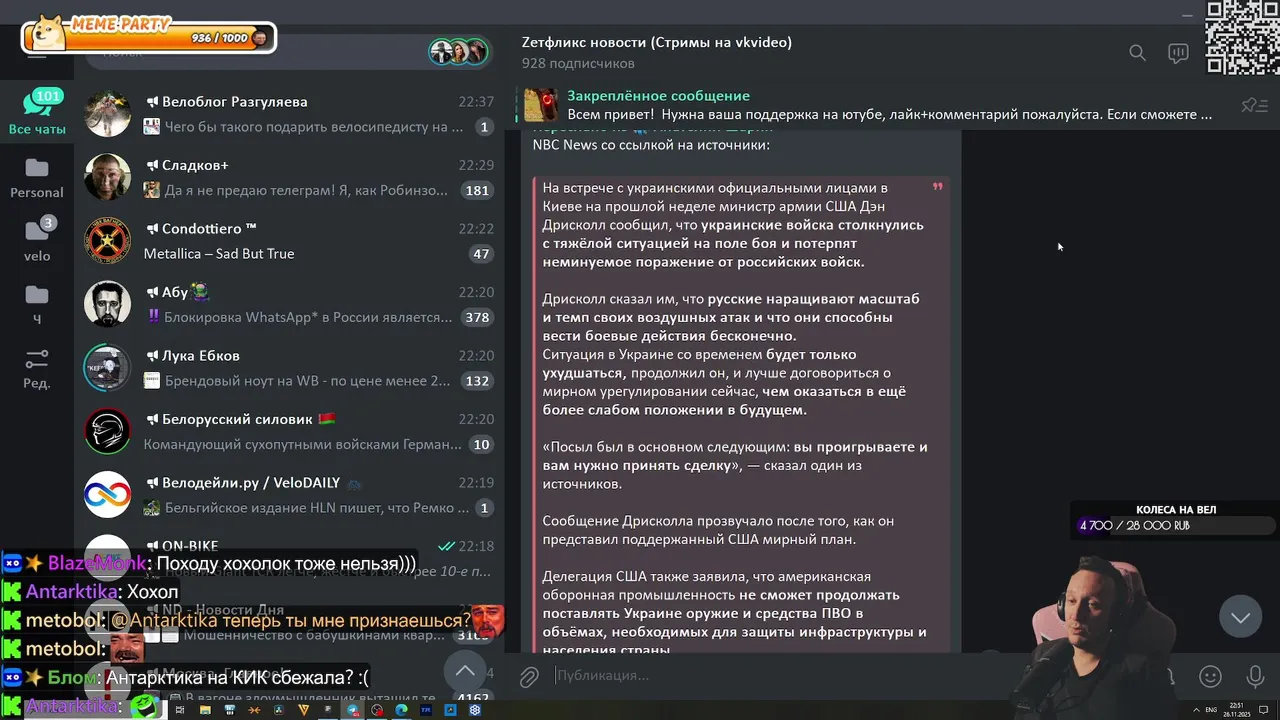
Task: Click message line NBC News со ссылкой
Action: [x=651, y=145]
